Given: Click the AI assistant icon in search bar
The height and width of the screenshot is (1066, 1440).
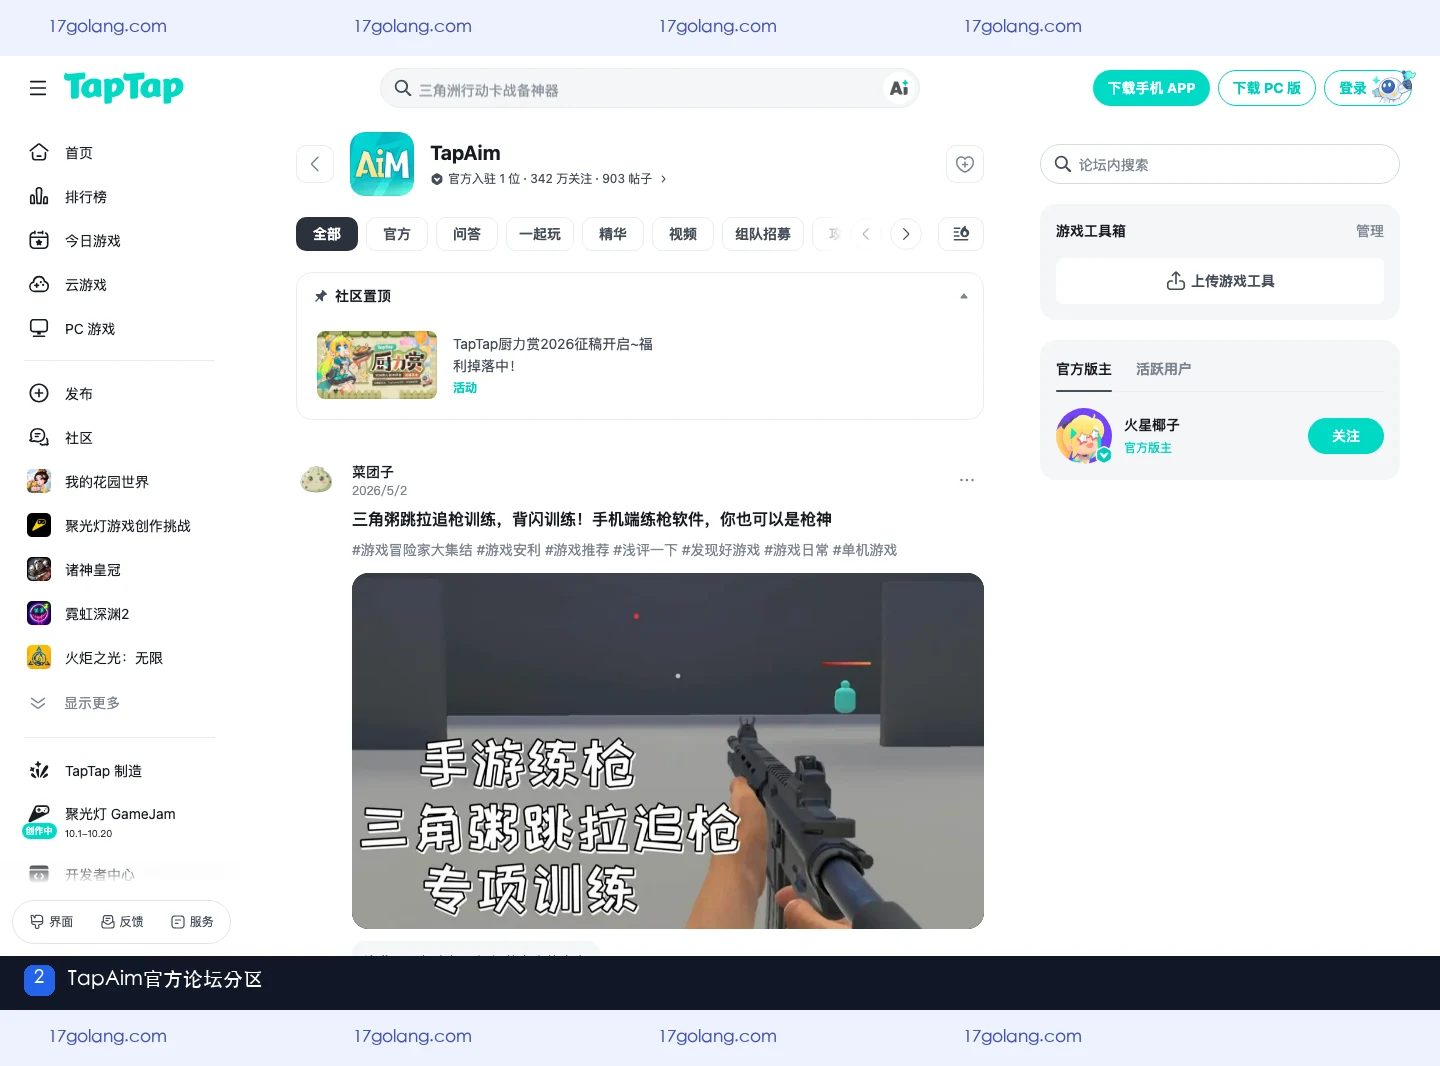Looking at the screenshot, I should click(x=899, y=88).
